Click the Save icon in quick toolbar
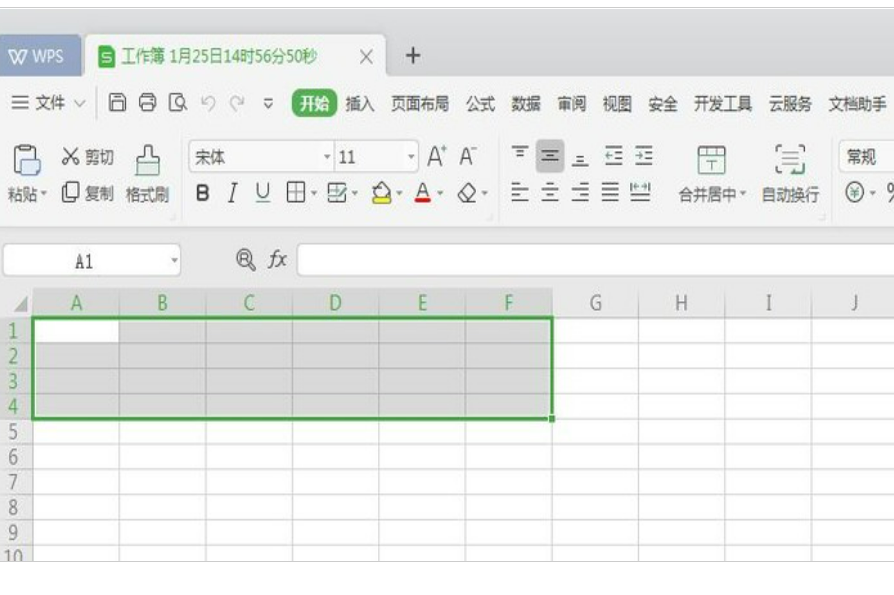Image resolution: width=894 pixels, height=595 pixels. coord(117,103)
